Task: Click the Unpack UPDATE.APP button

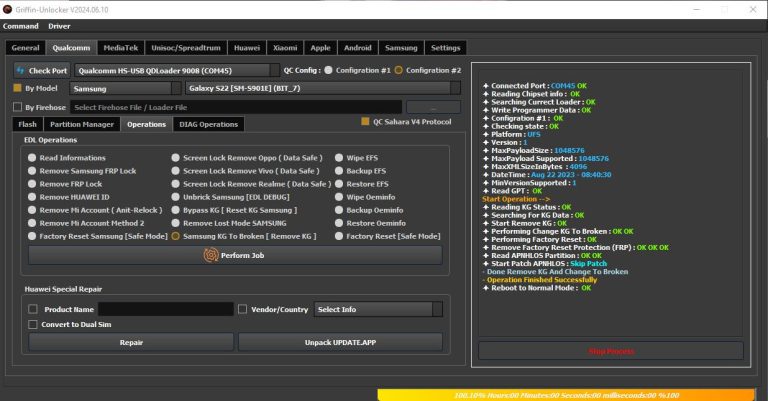Action: coord(340,342)
